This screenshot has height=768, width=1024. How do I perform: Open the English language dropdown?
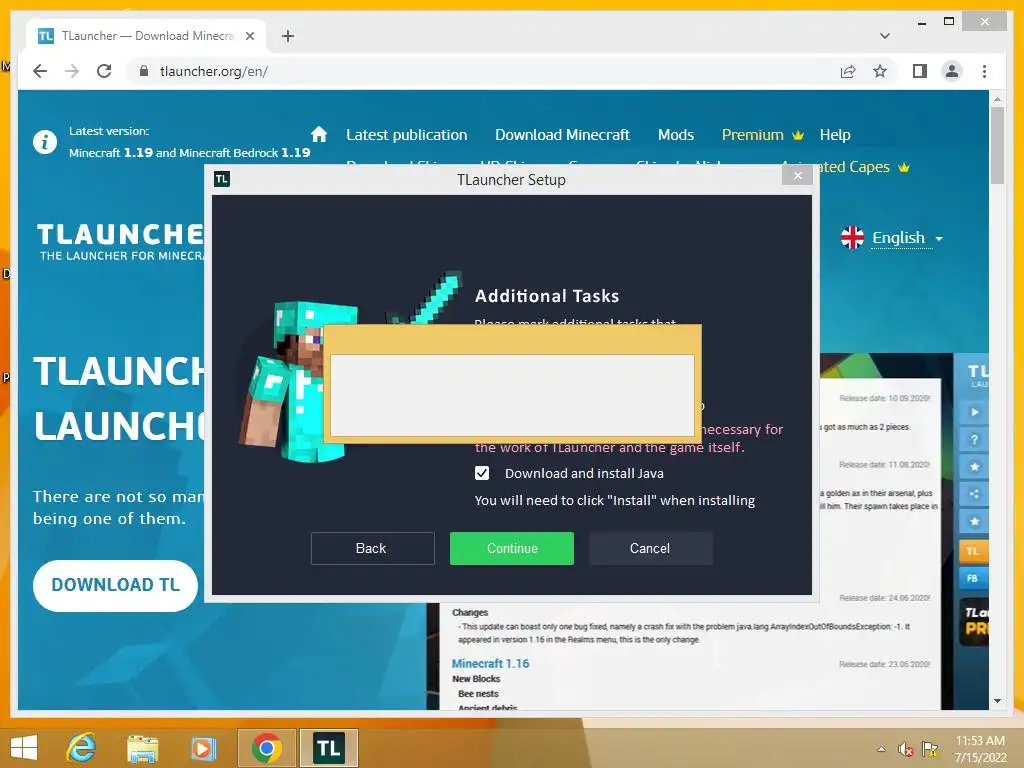[x=907, y=238]
